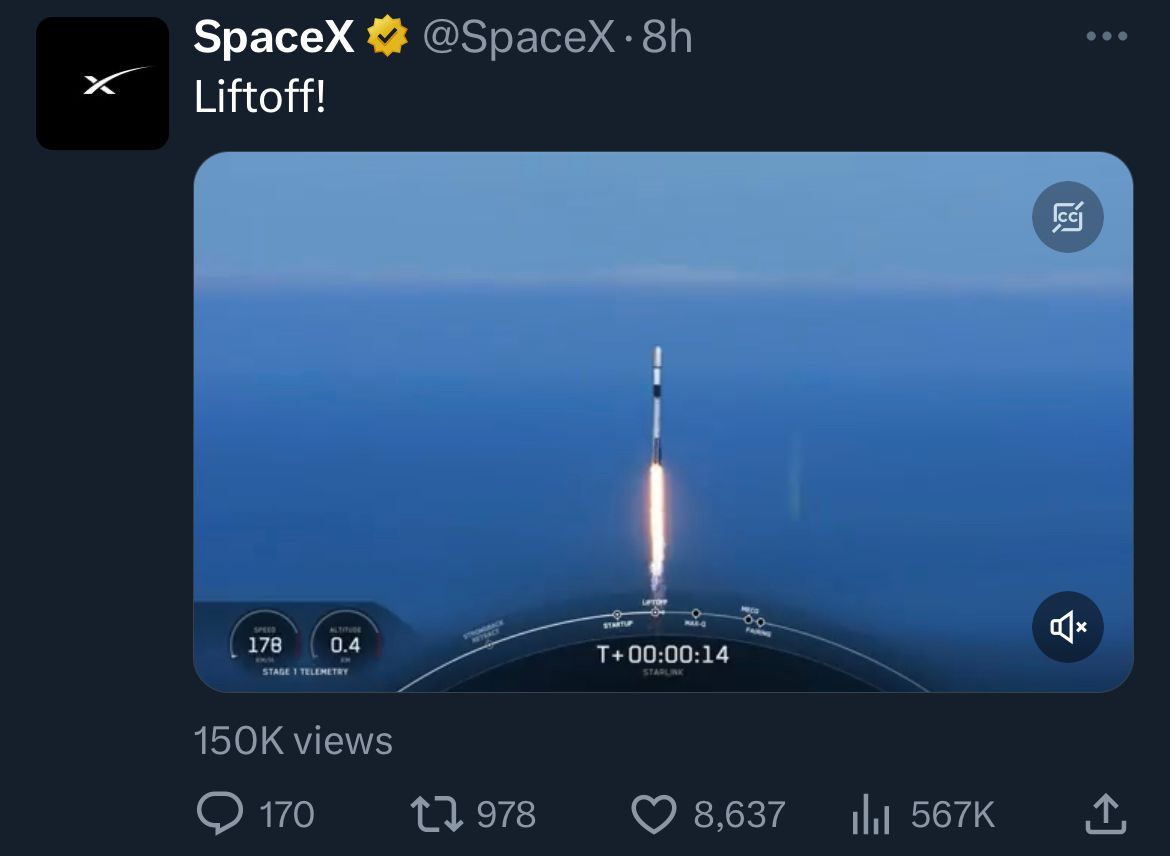This screenshot has width=1170, height=856.
Task: Click the 170 replies count
Action: (x=287, y=814)
